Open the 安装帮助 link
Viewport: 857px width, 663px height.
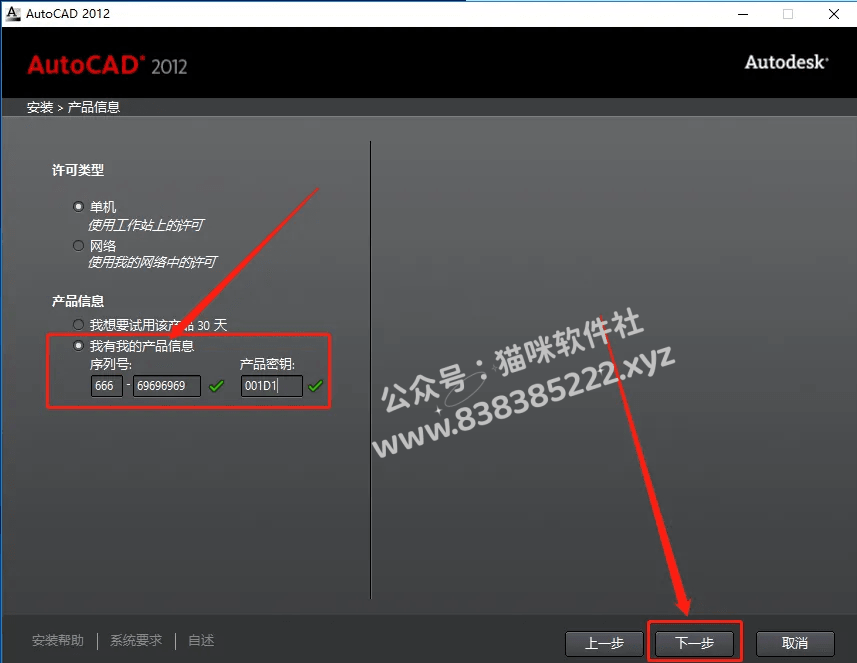tap(58, 640)
